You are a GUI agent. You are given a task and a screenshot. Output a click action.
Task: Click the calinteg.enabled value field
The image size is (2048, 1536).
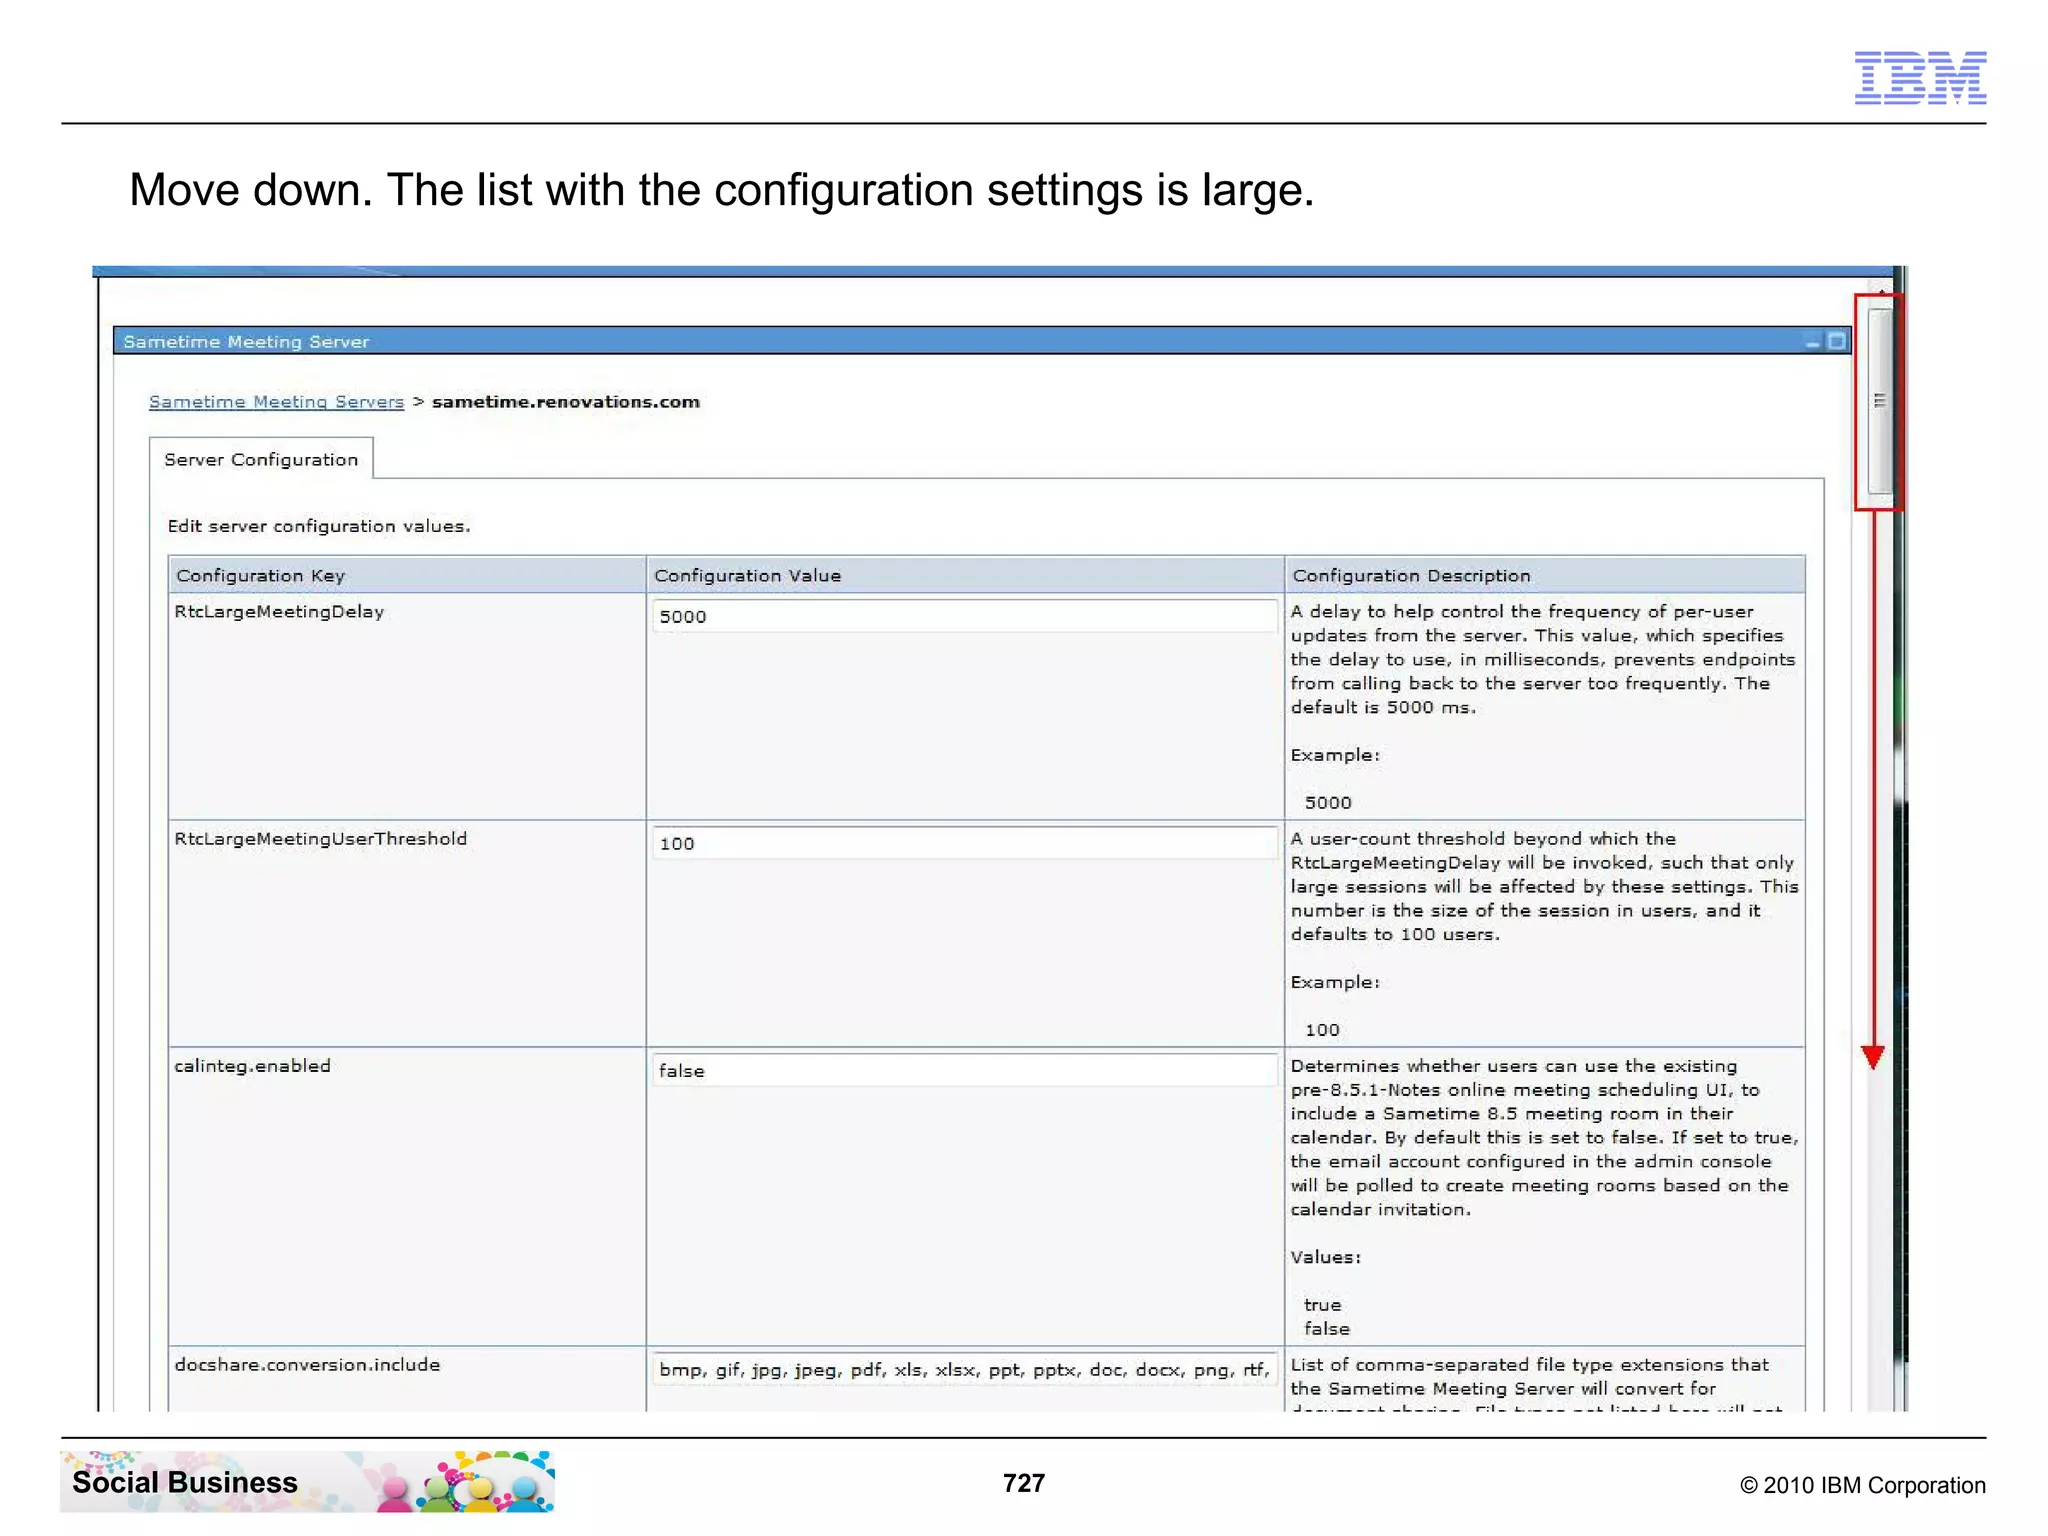coord(964,1070)
